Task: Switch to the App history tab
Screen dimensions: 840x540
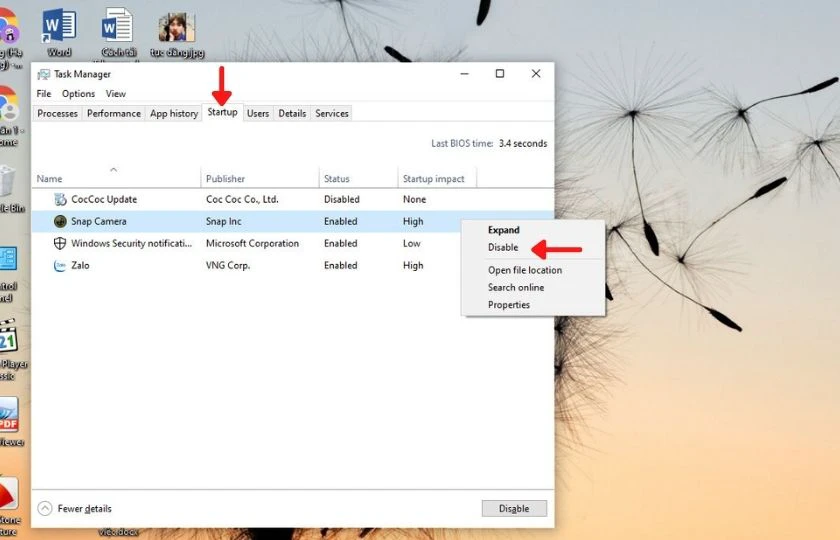Action: coord(174,114)
